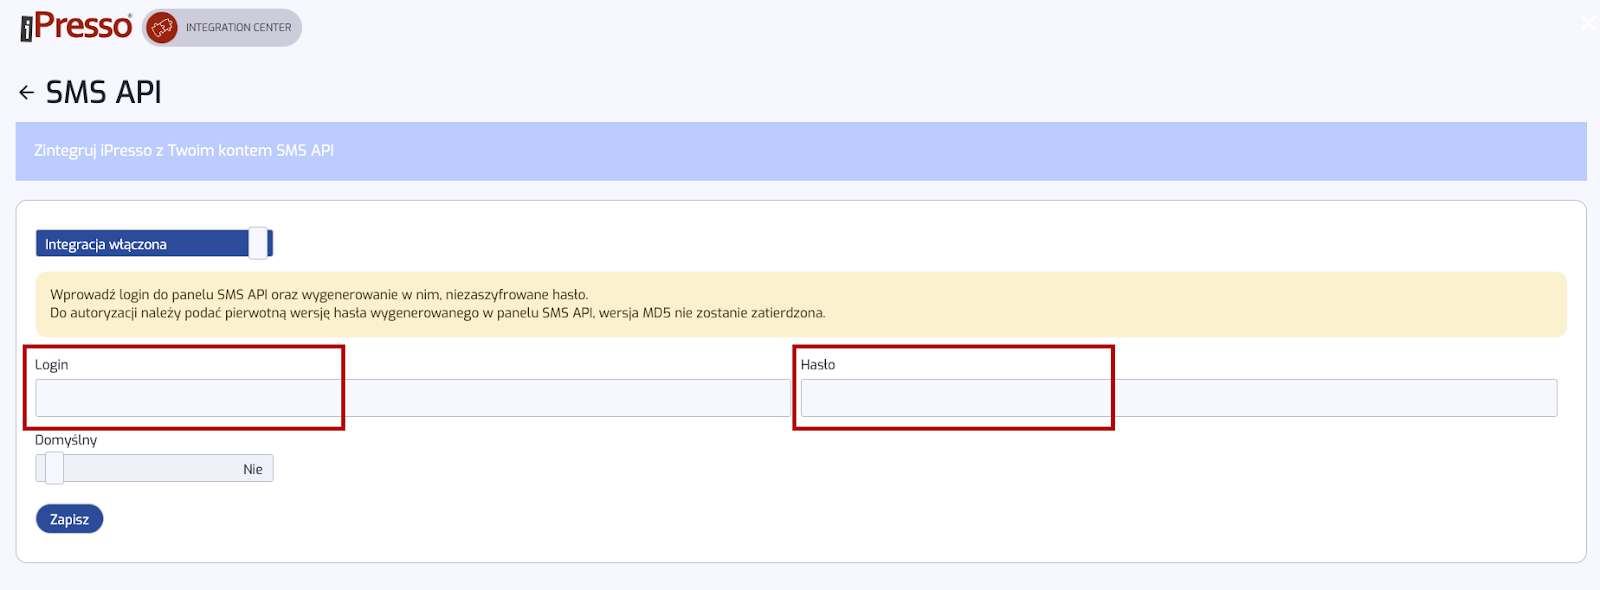Save settings with the Zapisz button
This screenshot has height=590, width=1600.
(x=70, y=519)
